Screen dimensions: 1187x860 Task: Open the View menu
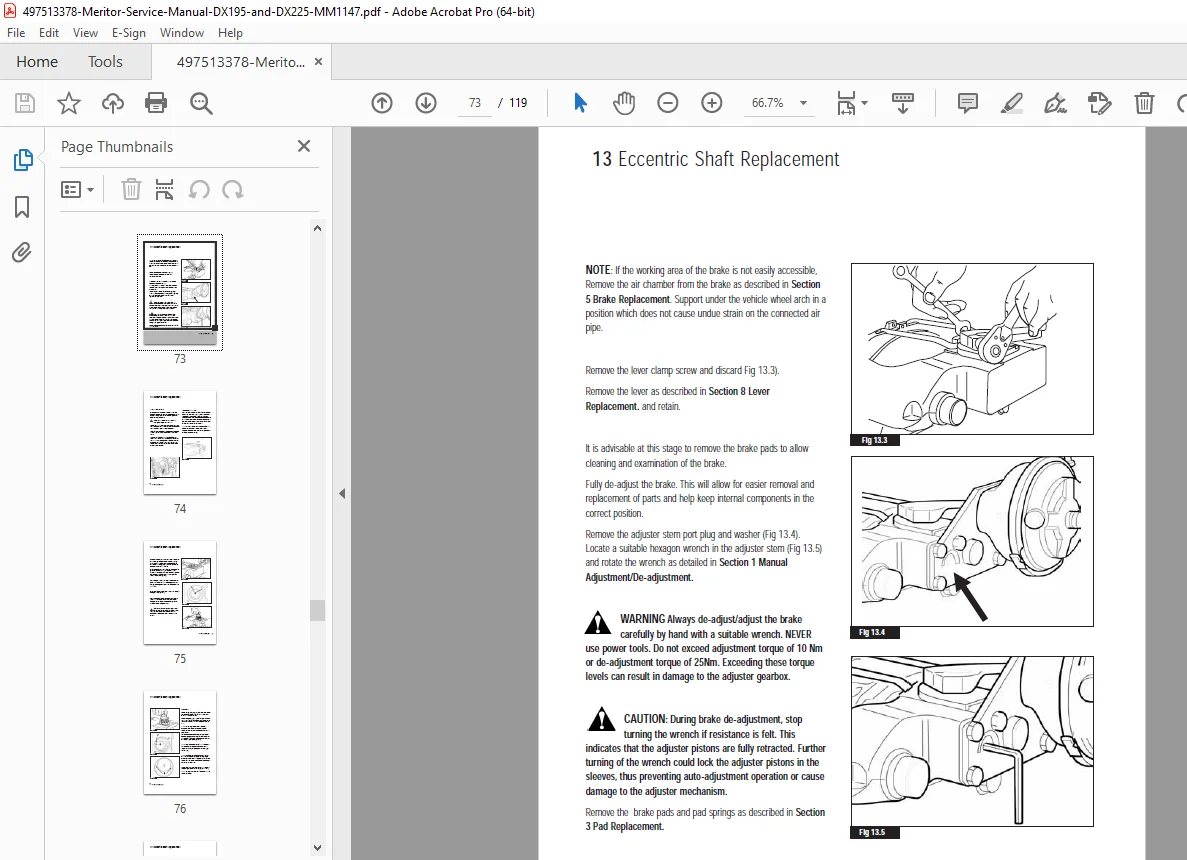[x=85, y=33]
